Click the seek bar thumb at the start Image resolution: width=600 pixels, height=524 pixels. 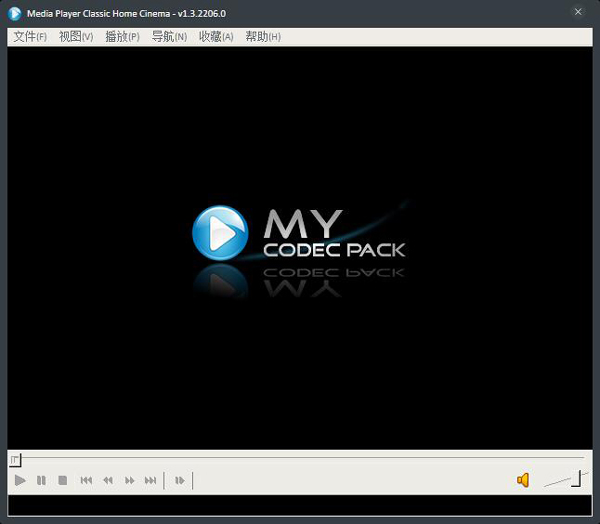pos(15,460)
